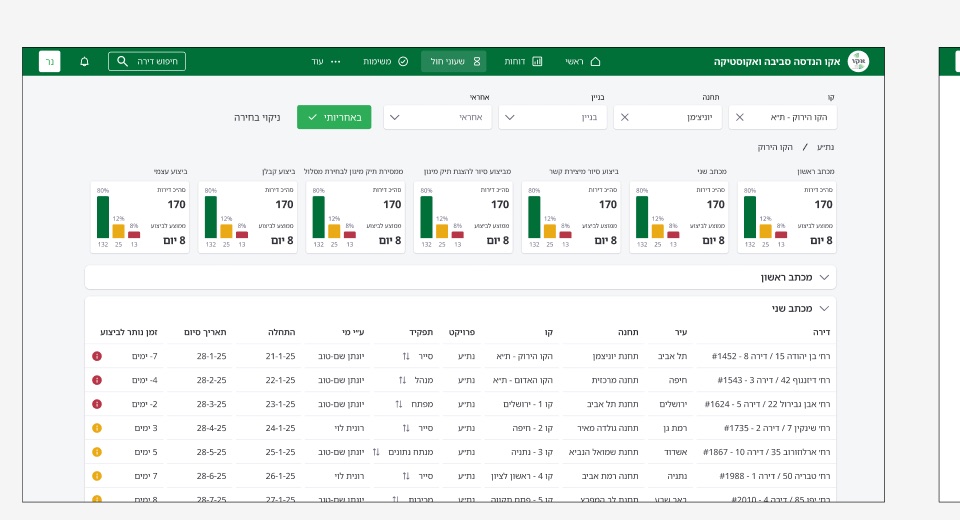960x520 pixels.
Task: Click רונית לוי in the 24-1-25 row
Action: pyautogui.click(x=349, y=428)
